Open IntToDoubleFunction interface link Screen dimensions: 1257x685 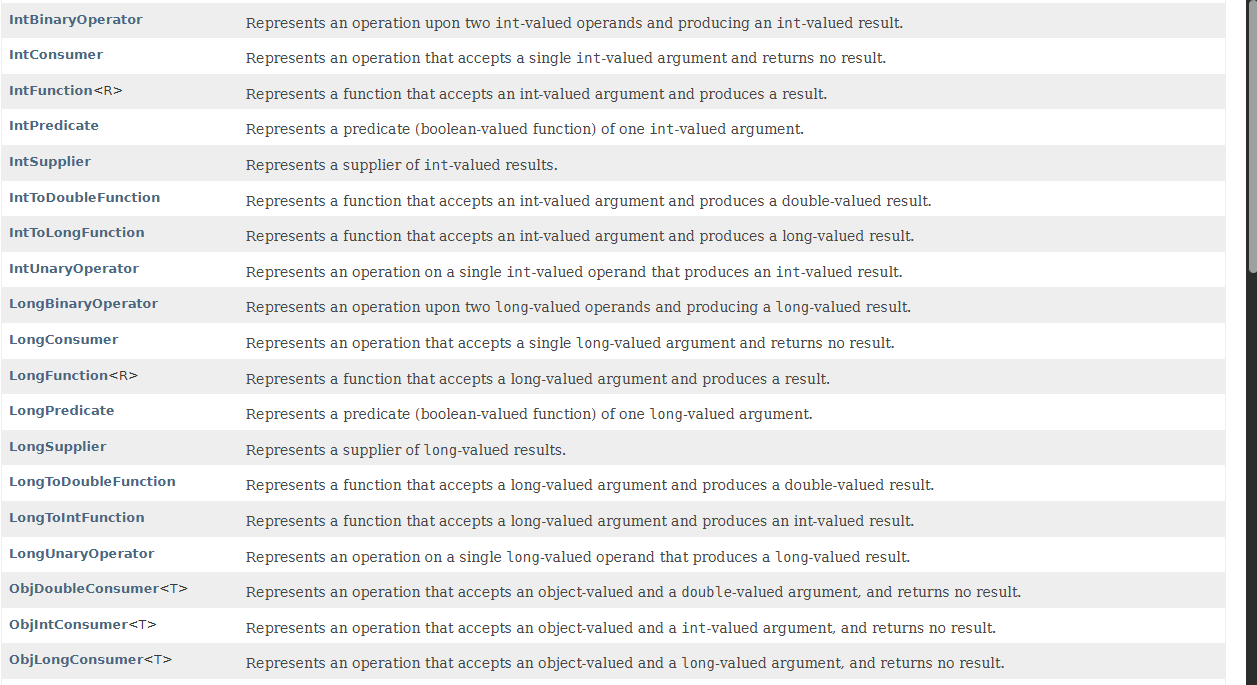point(84,198)
